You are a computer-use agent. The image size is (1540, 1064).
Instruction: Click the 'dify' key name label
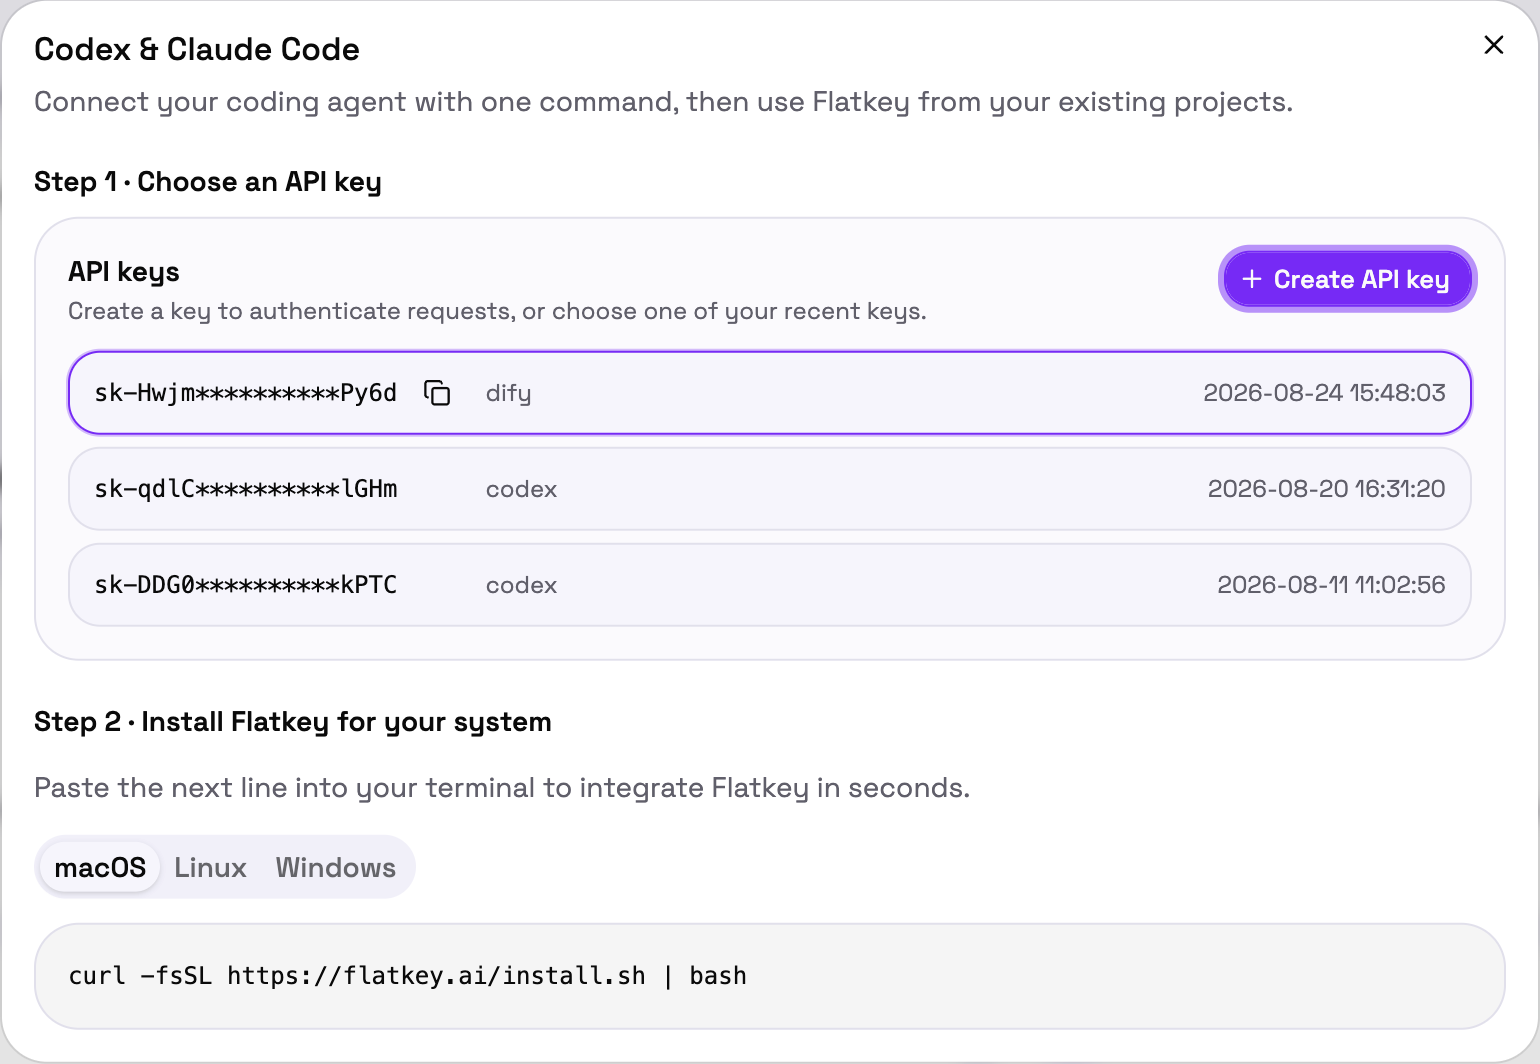click(508, 394)
